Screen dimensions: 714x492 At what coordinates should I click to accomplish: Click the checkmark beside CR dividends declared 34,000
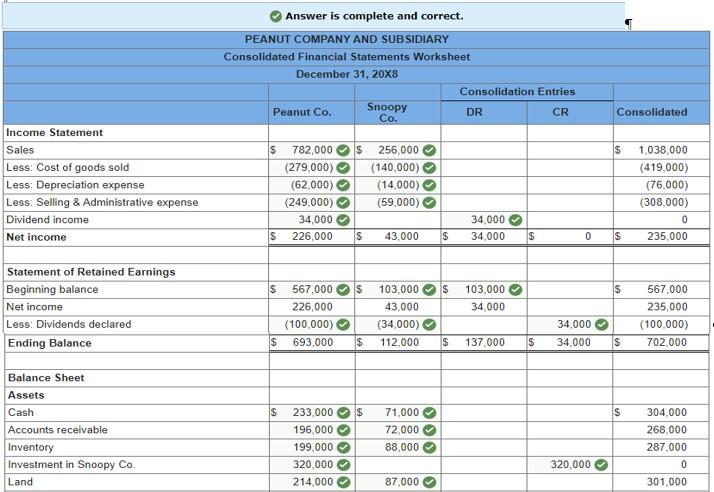(x=602, y=324)
